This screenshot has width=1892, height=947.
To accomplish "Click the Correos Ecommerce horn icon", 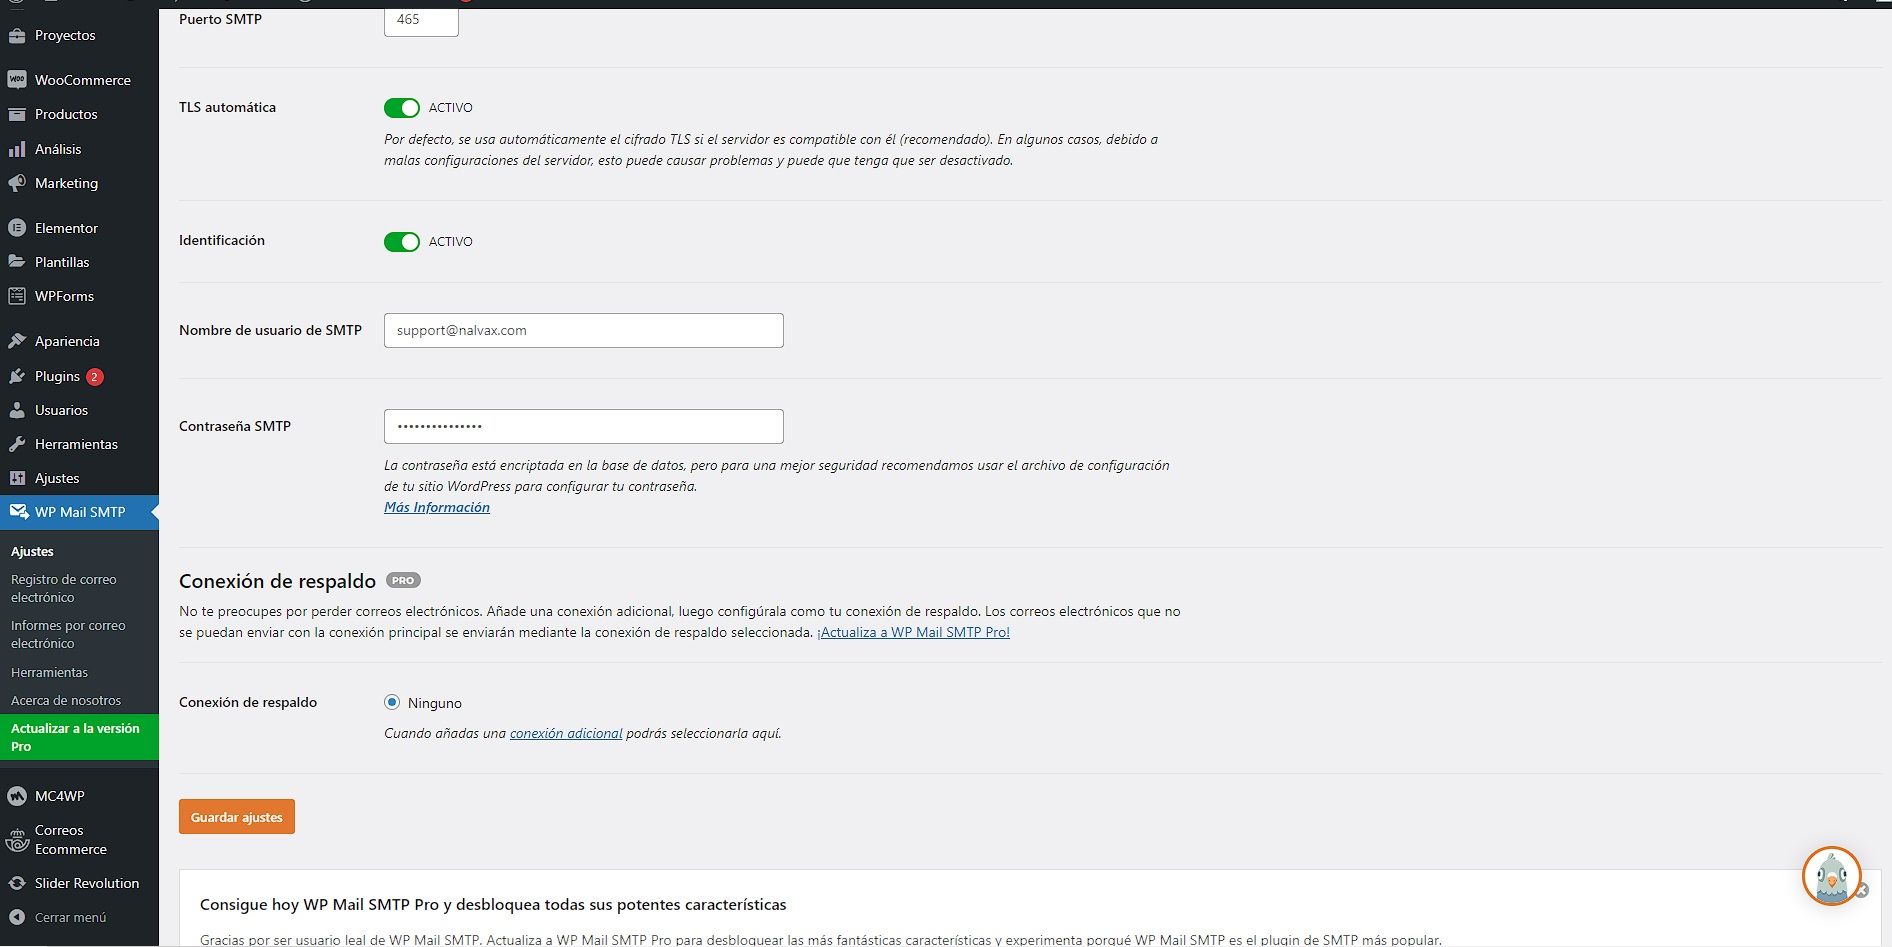I will (x=17, y=840).
